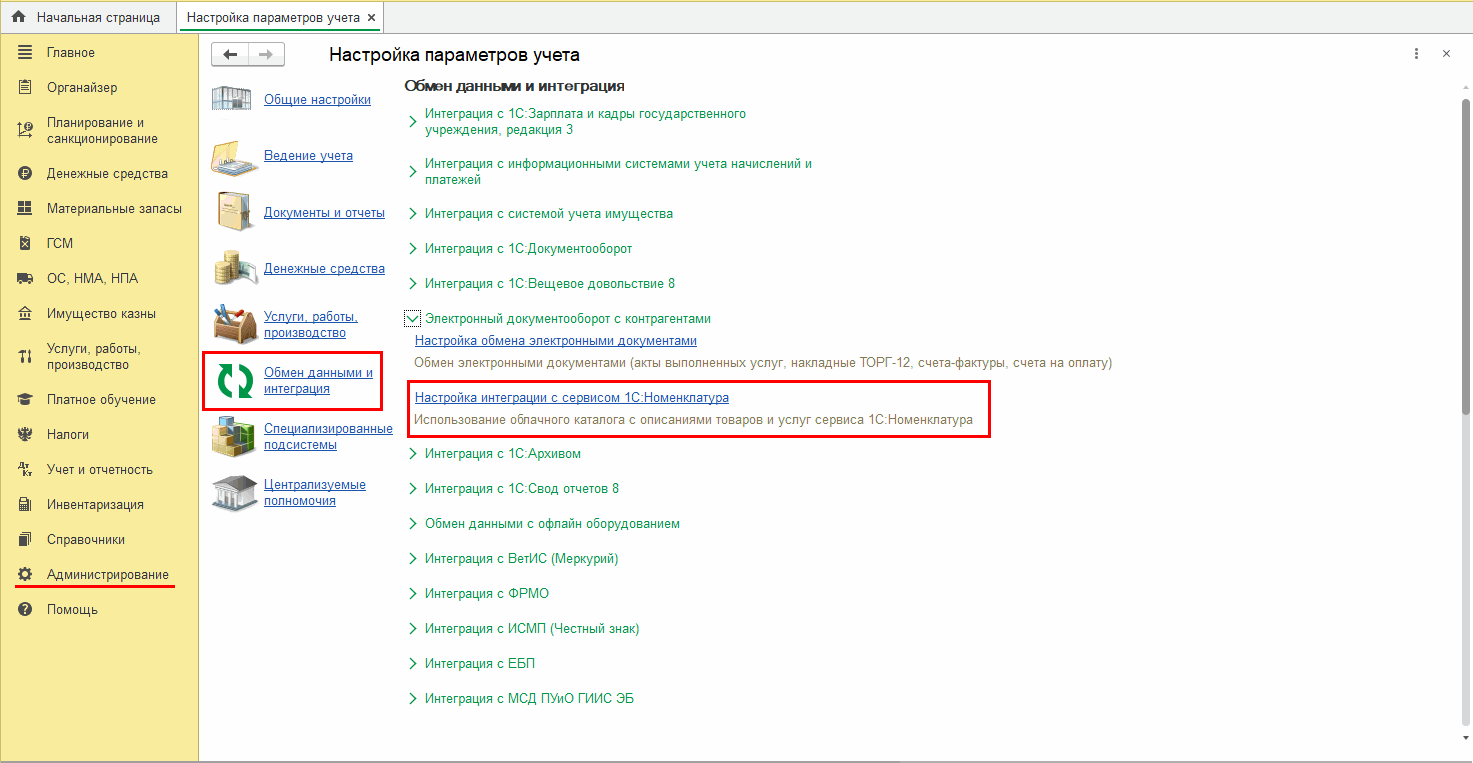The image size is (1473, 763).
Task: Collapse Электронный документооборот с контрагентами section
Action: (412, 319)
